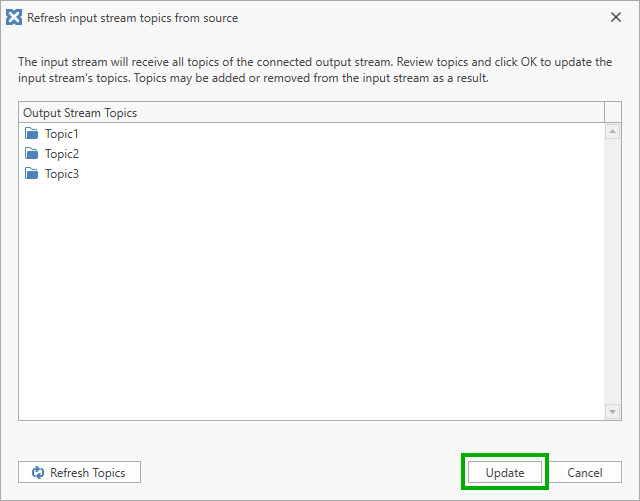Click the Update button

pyautogui.click(x=505, y=472)
